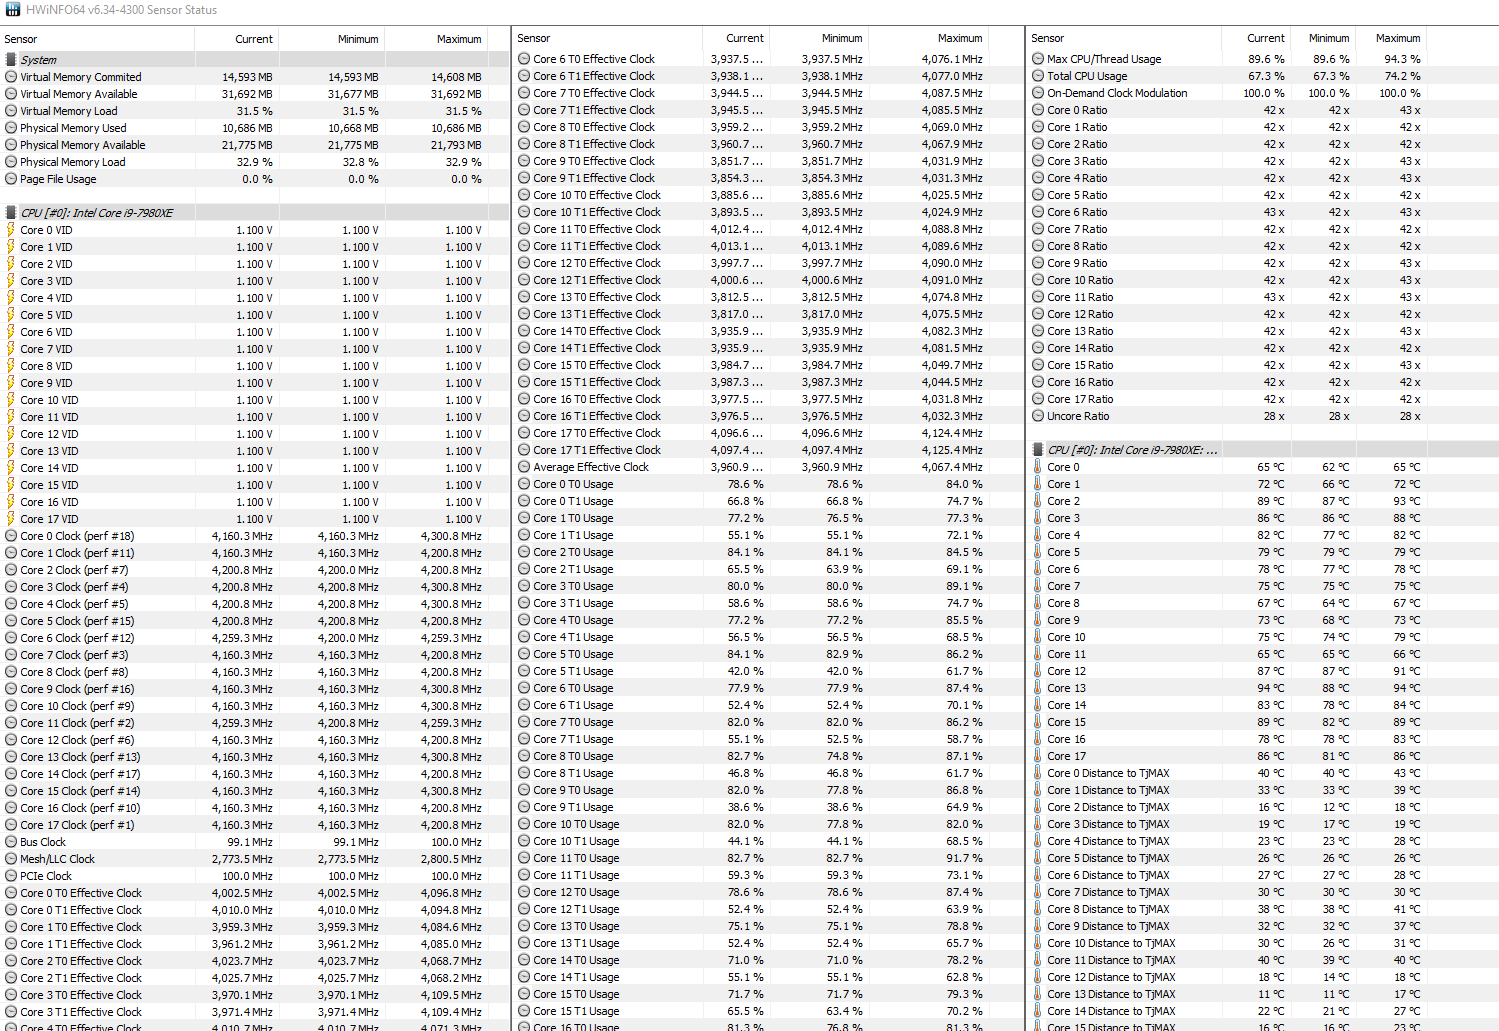The width and height of the screenshot is (1499, 1031).
Task: Select the Core 13 Distance to TjMAX row
Action: point(1263,994)
